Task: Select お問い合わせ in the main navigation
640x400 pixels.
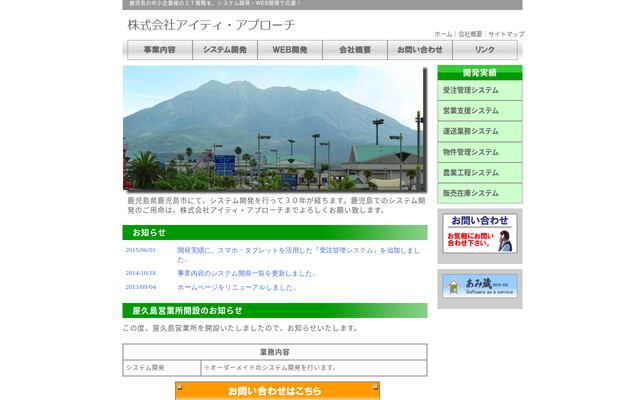Action: click(x=420, y=50)
